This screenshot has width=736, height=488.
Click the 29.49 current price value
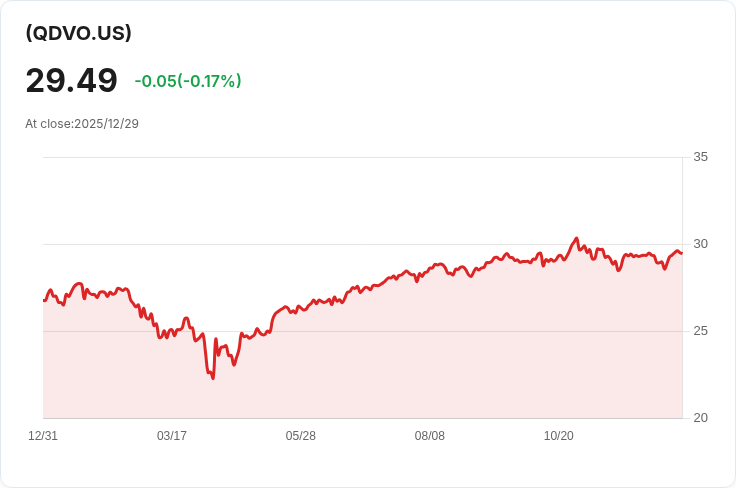(x=71, y=81)
